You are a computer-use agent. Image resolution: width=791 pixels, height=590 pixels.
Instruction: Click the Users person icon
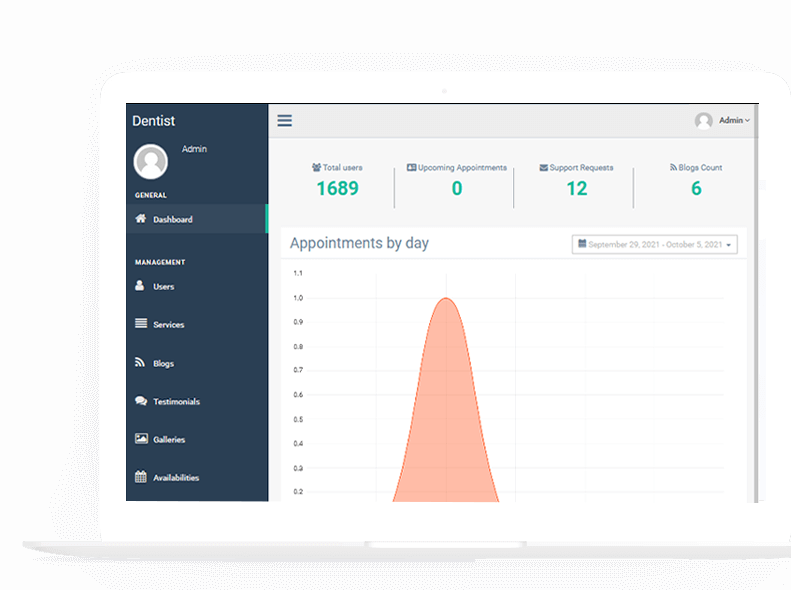point(141,286)
